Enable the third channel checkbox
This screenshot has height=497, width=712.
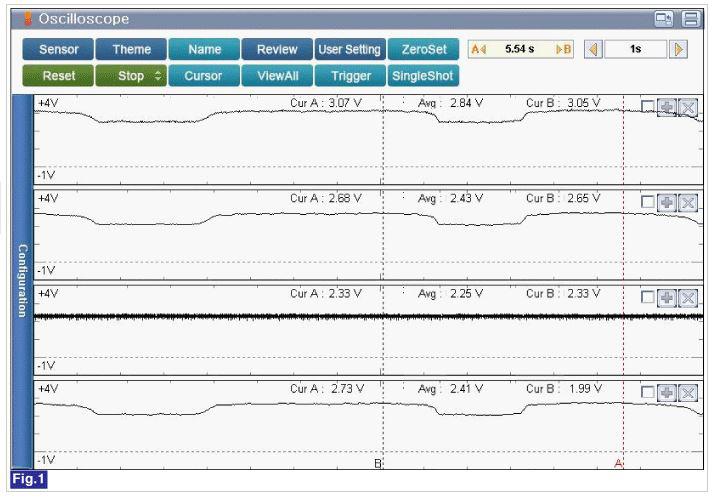(648, 297)
